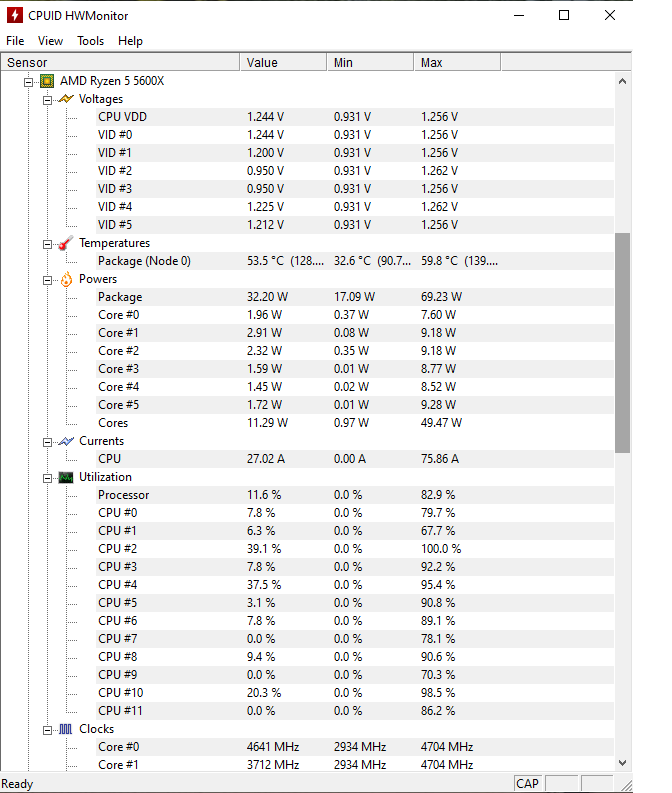Select the VID #0 row
Image resolution: width=672 pixels, height=793 pixels.
coord(355,135)
